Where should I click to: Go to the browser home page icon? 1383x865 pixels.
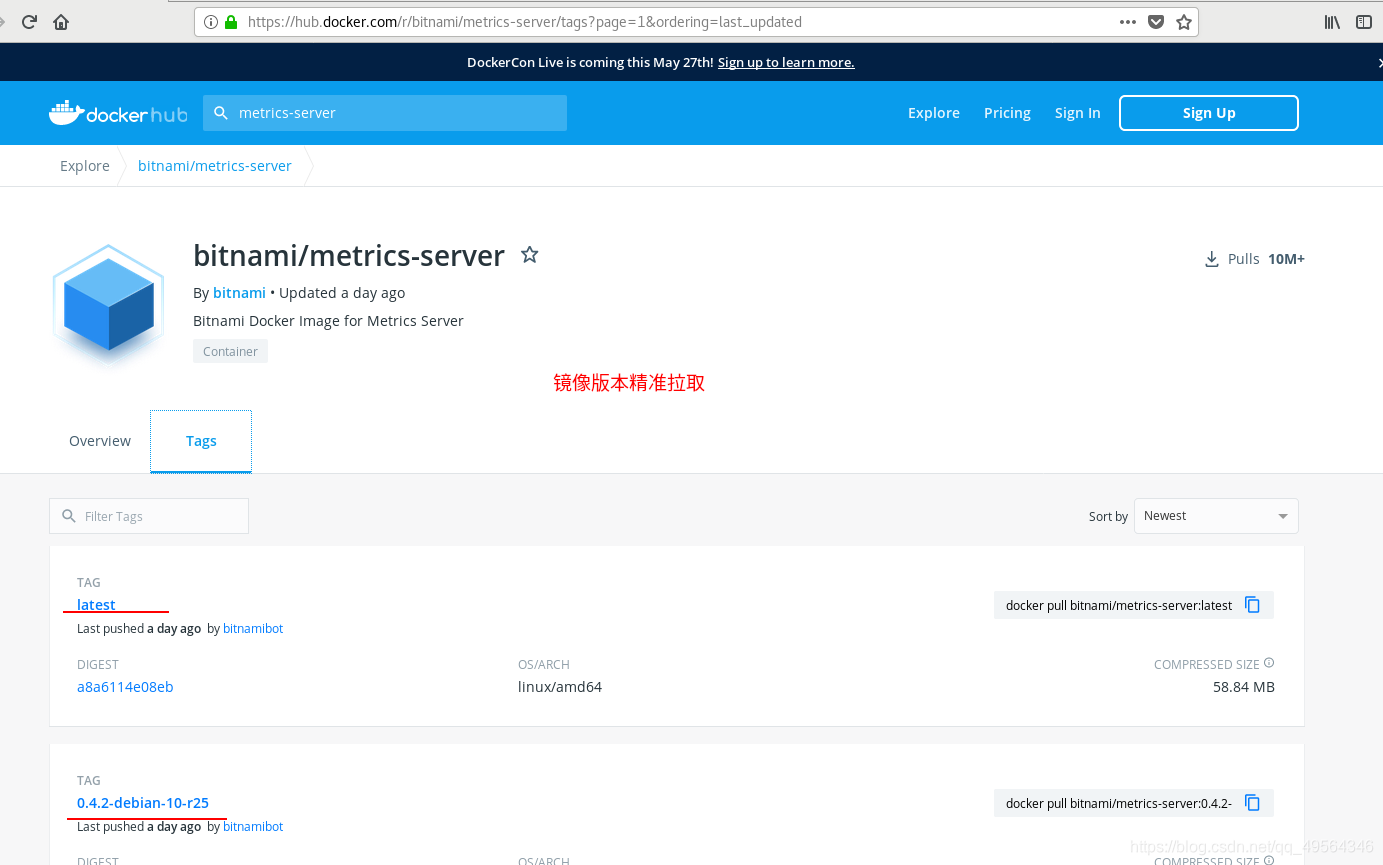(61, 22)
